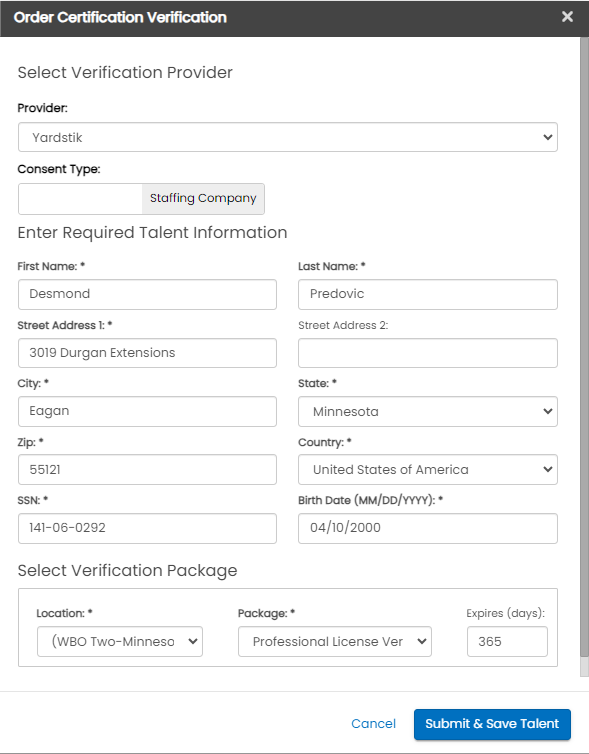Viewport: 589px width, 754px height.
Task: Open the Country dropdown
Action: point(427,469)
